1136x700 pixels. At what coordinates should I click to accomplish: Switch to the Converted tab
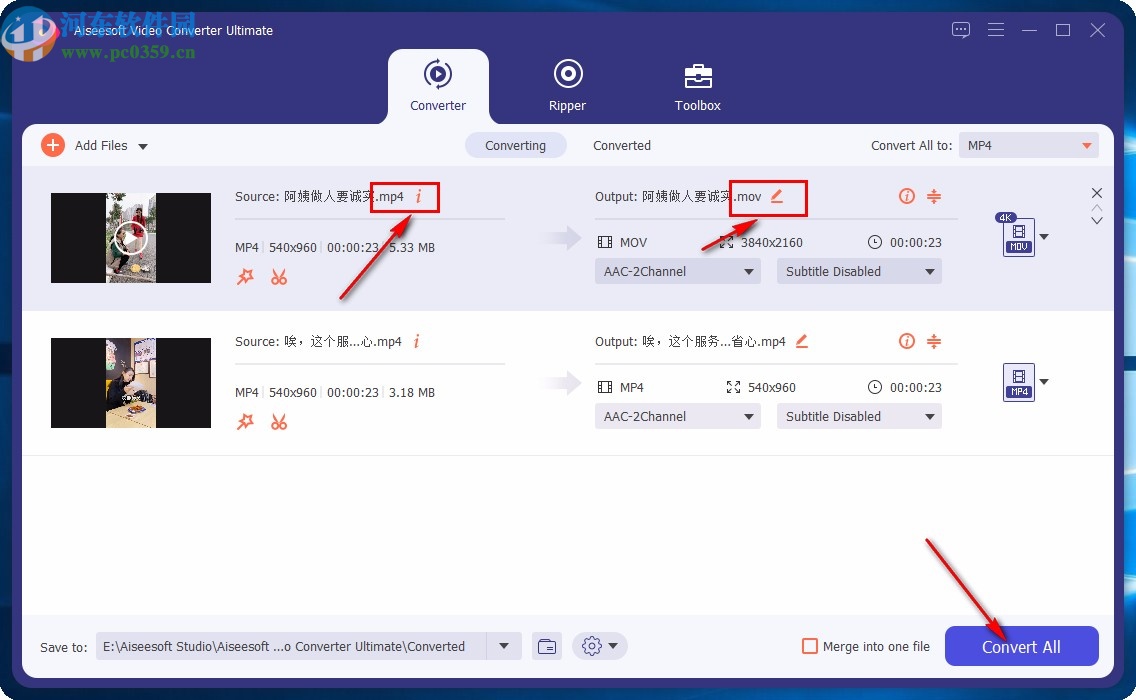(621, 145)
